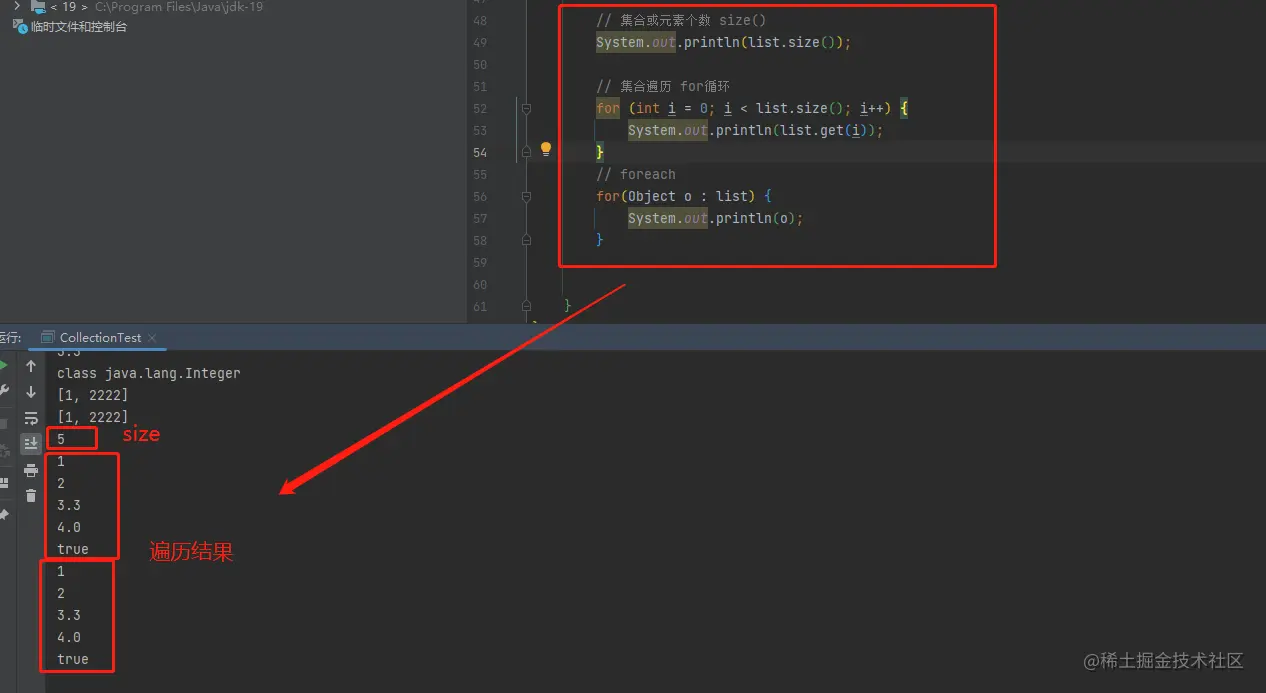Click the // foreach comment
Image resolution: width=1266 pixels, height=693 pixels.
[x=635, y=174]
